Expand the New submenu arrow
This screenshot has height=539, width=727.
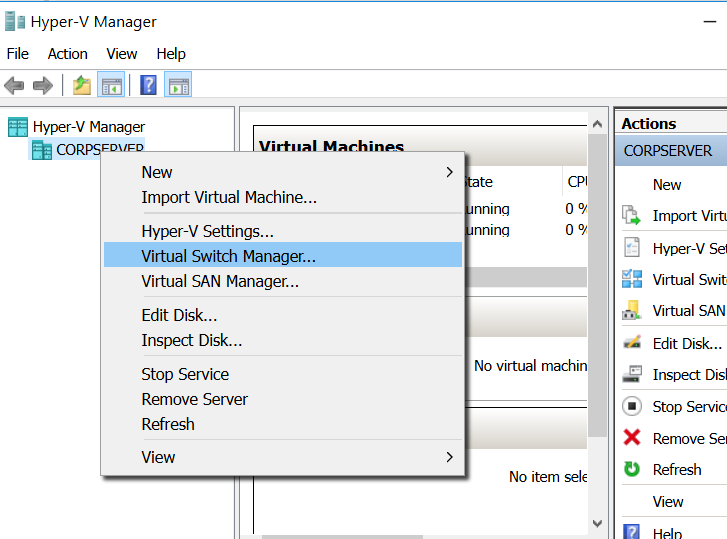point(449,172)
